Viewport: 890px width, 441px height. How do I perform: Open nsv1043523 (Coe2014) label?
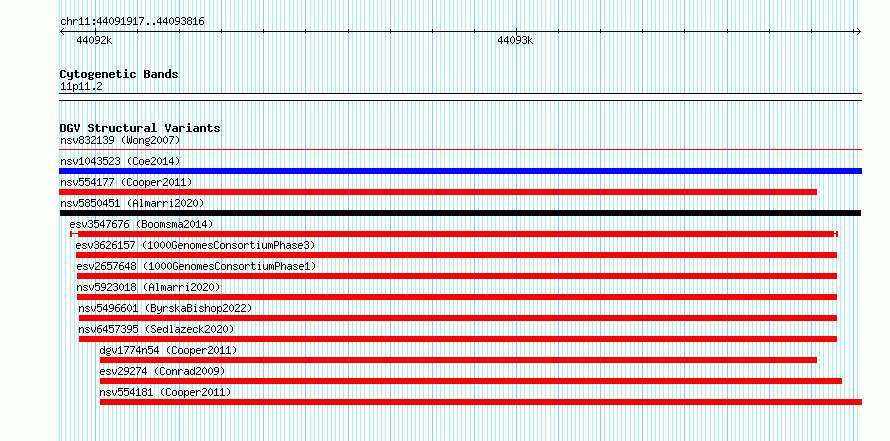[x=120, y=161]
